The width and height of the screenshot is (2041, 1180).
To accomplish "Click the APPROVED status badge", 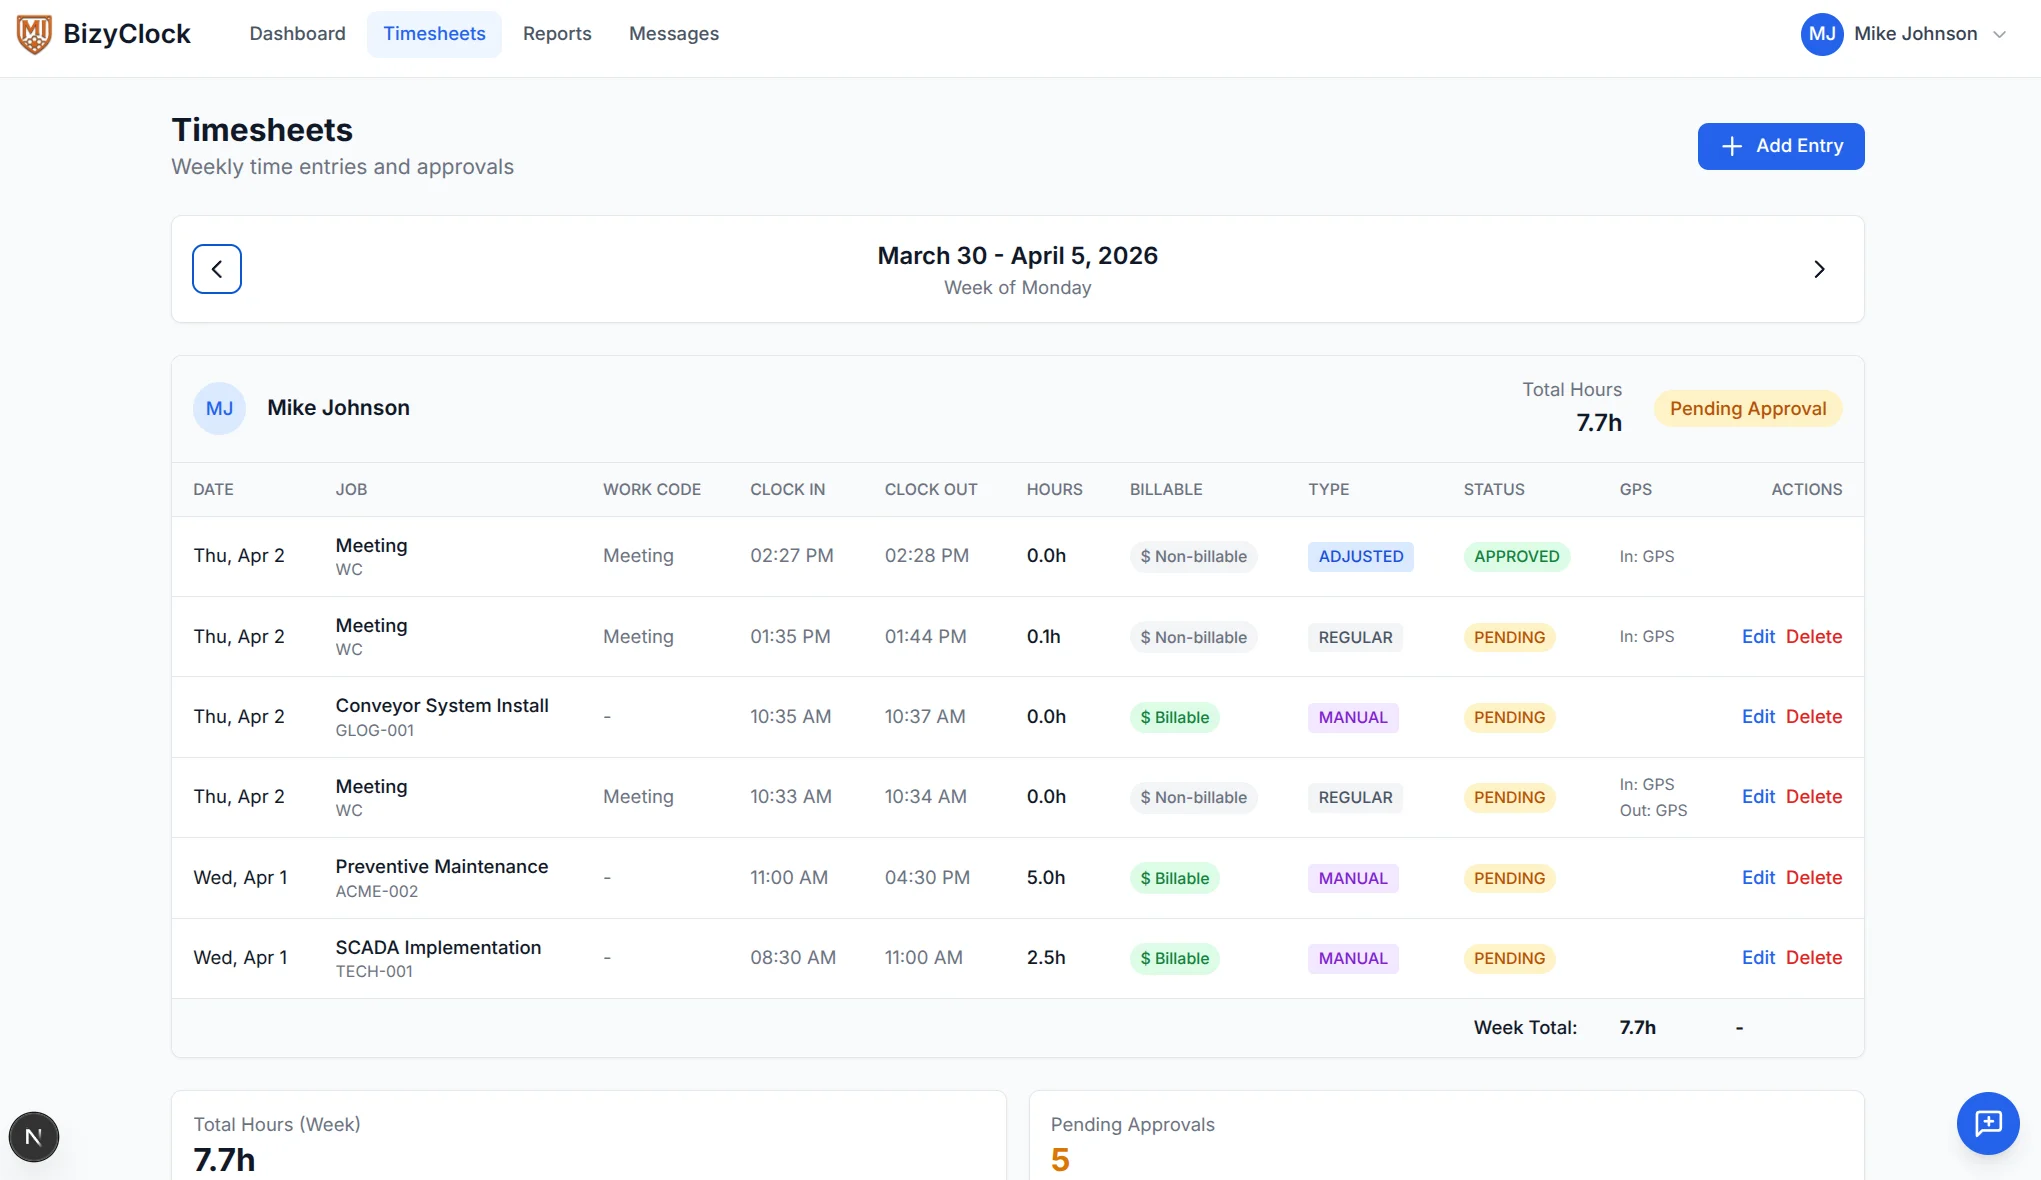I will point(1516,556).
